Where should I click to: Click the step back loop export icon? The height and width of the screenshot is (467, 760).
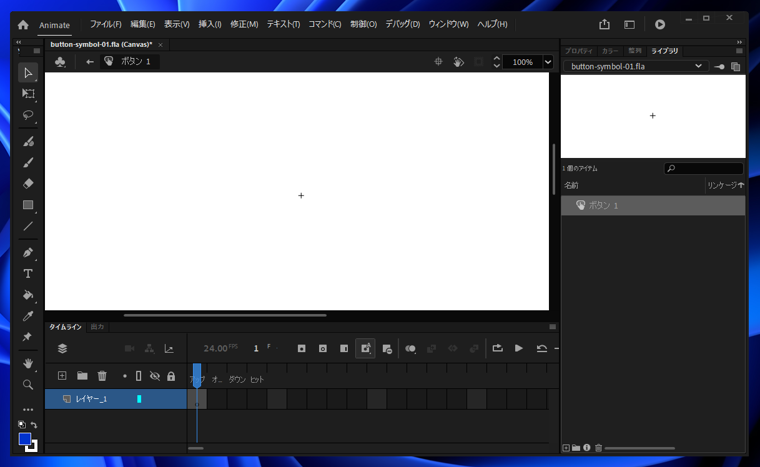(x=497, y=348)
